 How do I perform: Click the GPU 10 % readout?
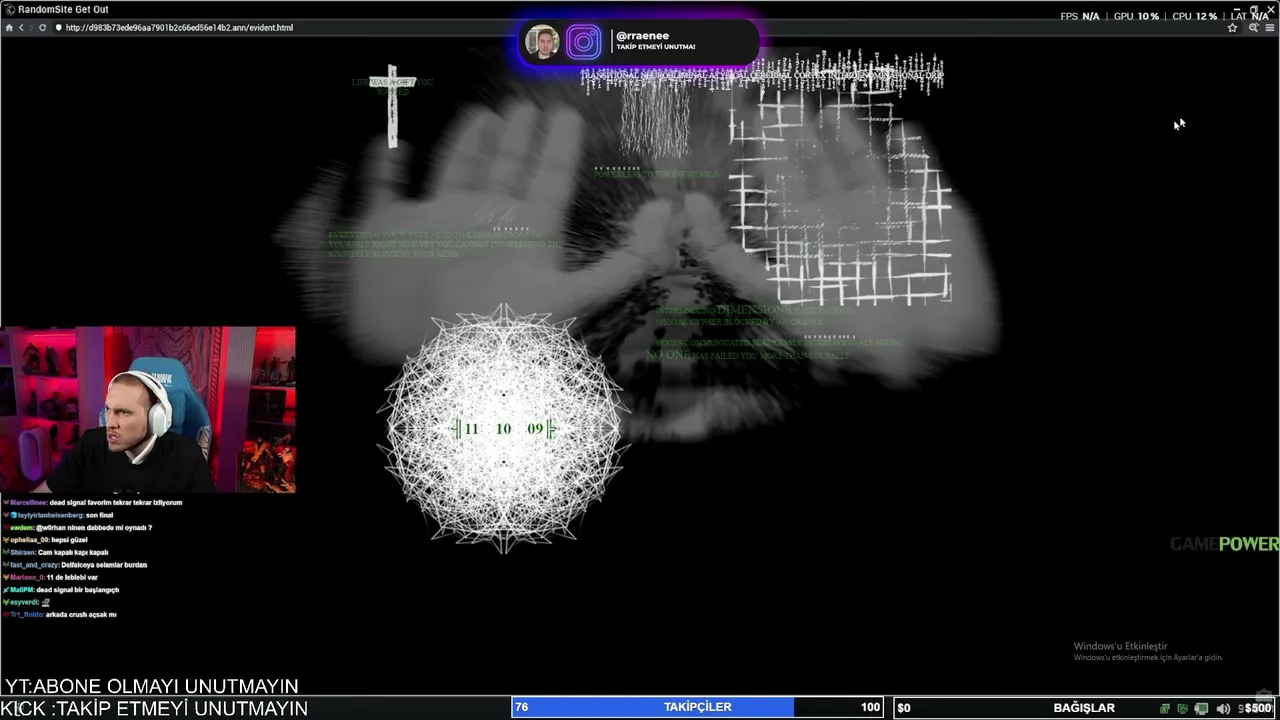pos(1136,16)
